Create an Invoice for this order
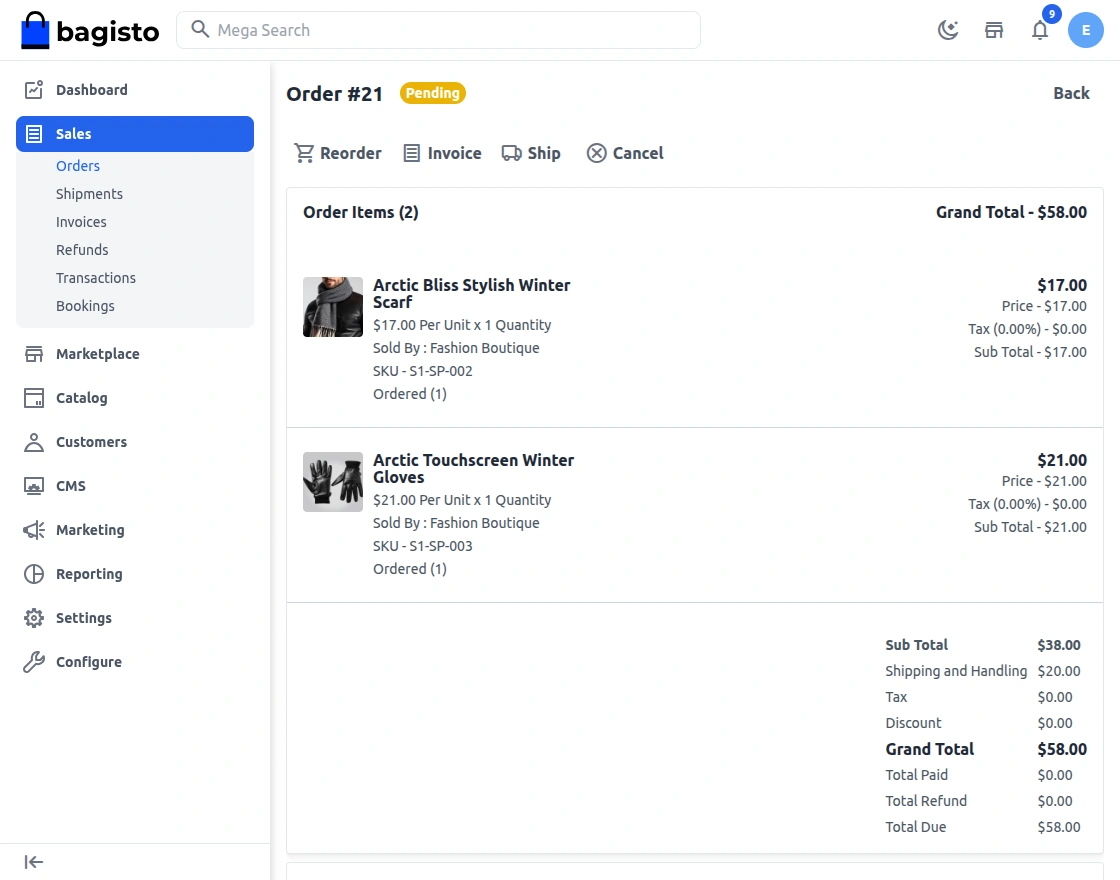1120x880 pixels. (x=442, y=153)
